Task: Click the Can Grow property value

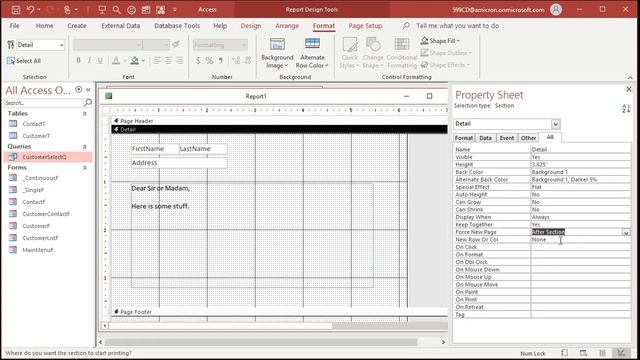Action: tap(580, 202)
